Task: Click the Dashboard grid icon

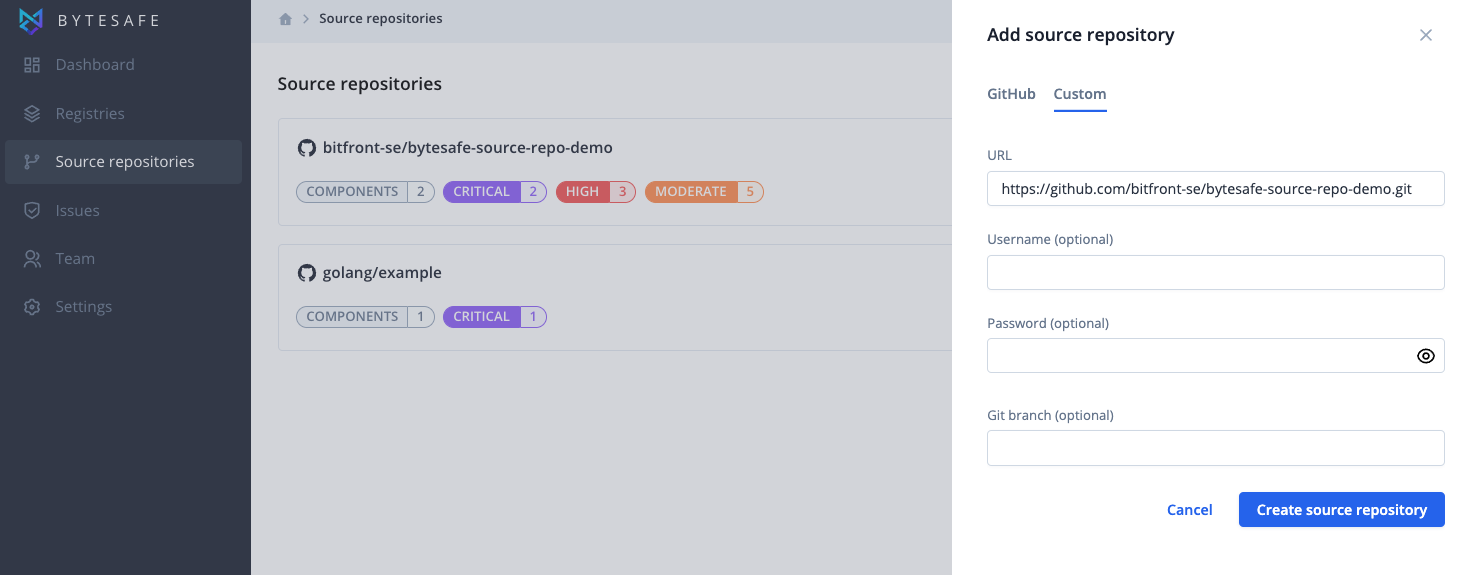Action: tap(32, 65)
